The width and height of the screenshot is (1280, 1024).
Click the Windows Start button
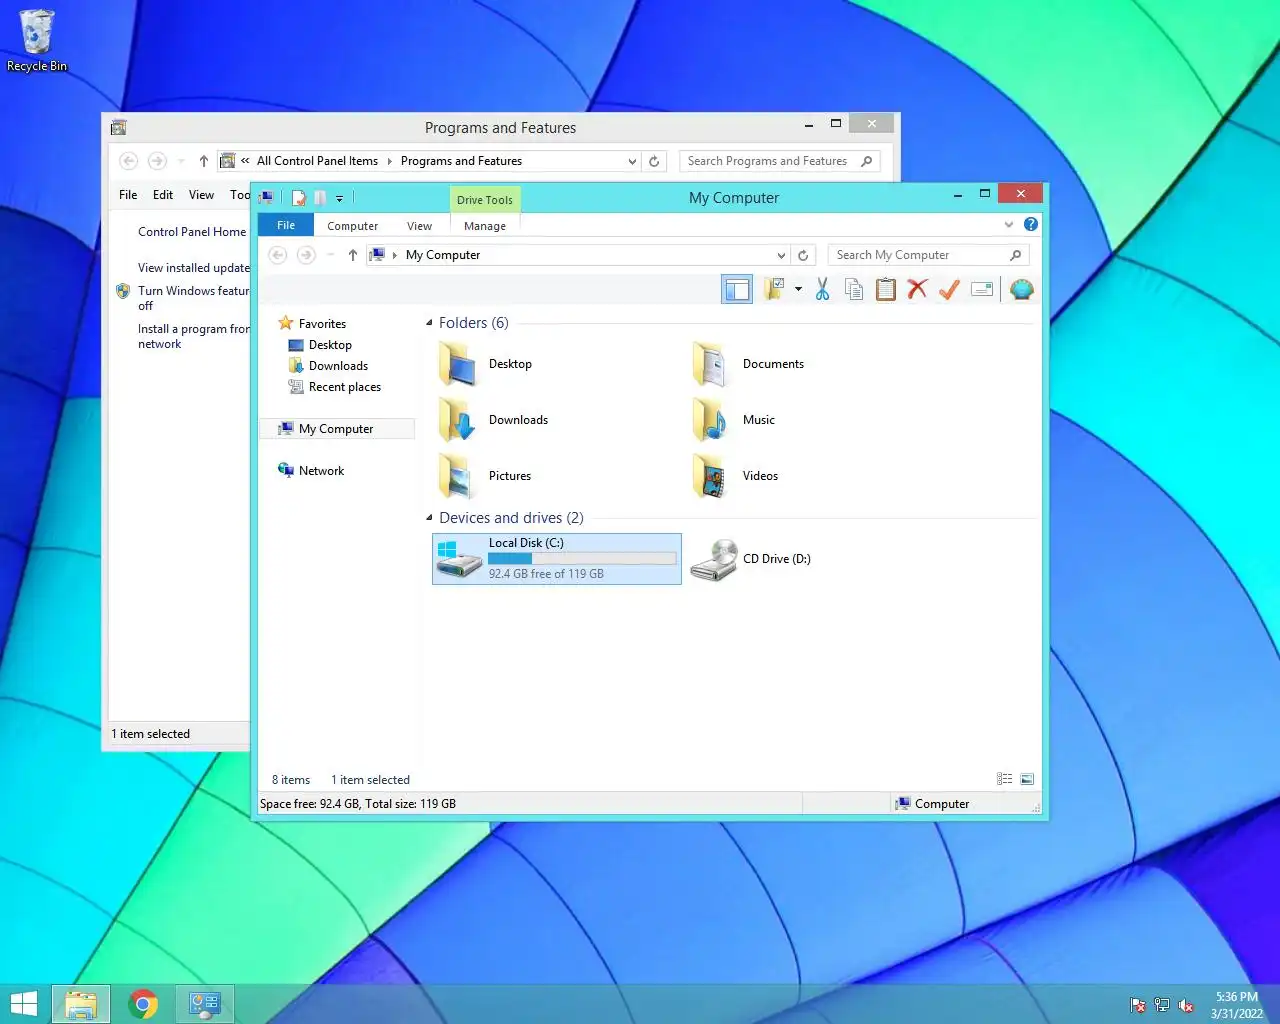pyautogui.click(x=23, y=1004)
